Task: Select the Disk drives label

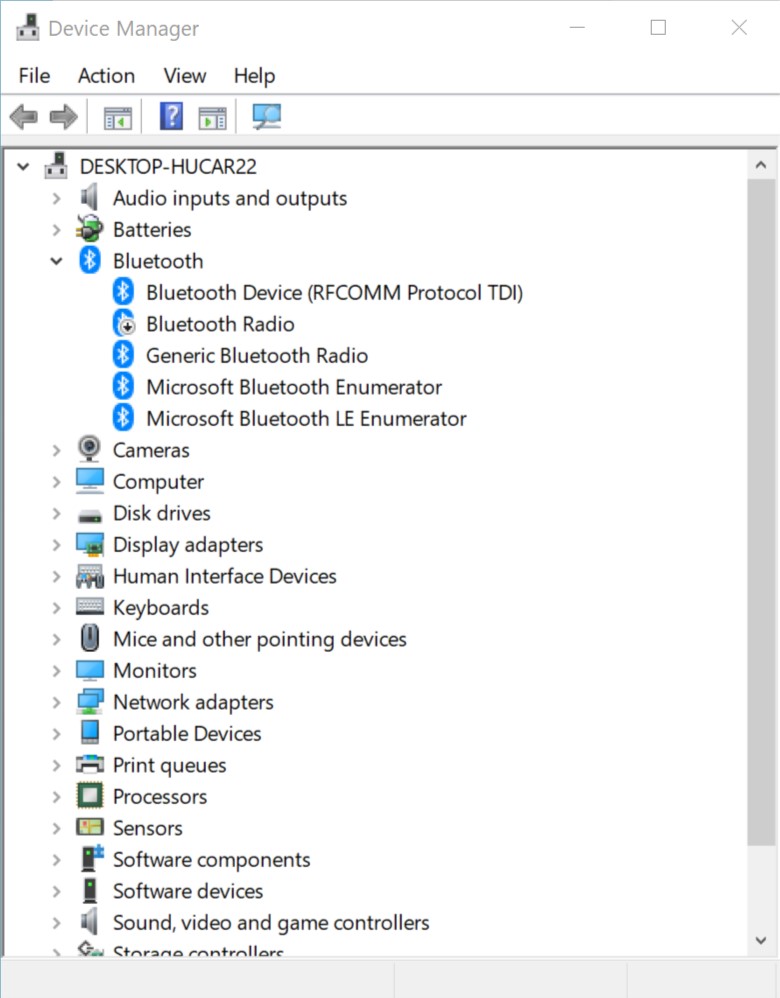Action: tap(162, 513)
